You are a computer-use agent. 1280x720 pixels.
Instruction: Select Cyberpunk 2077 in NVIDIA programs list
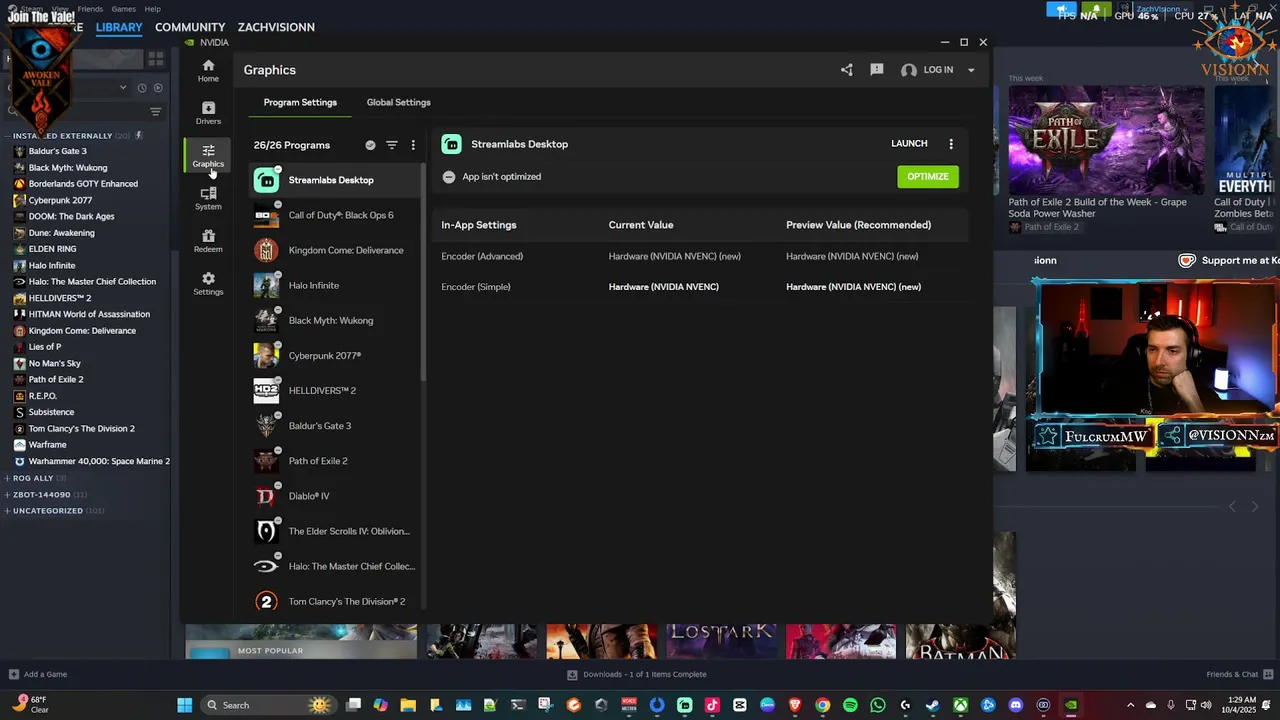[x=333, y=356]
